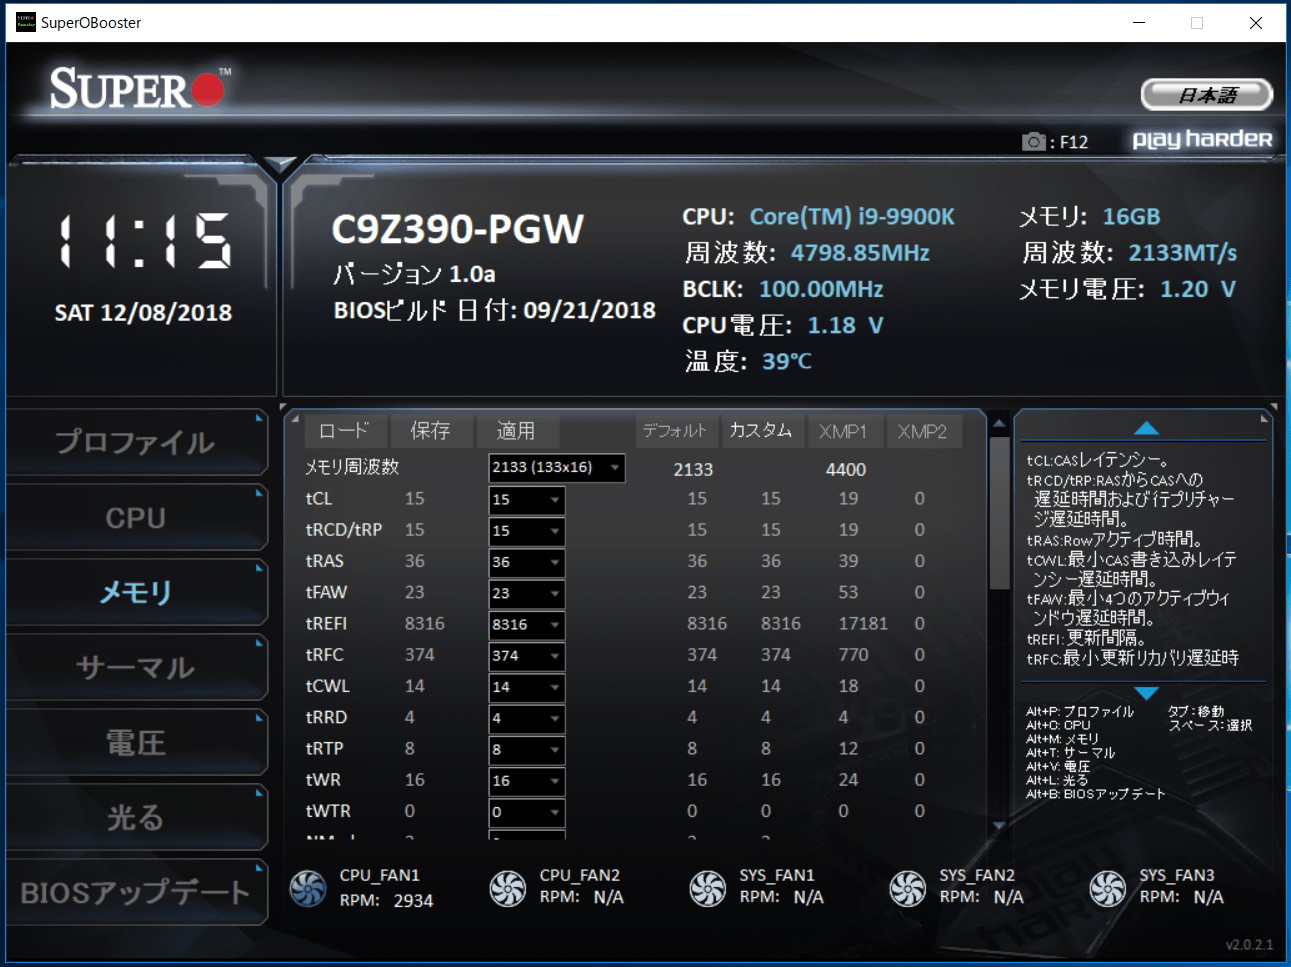
Task: Click the temperature value 39℃
Action: click(787, 361)
